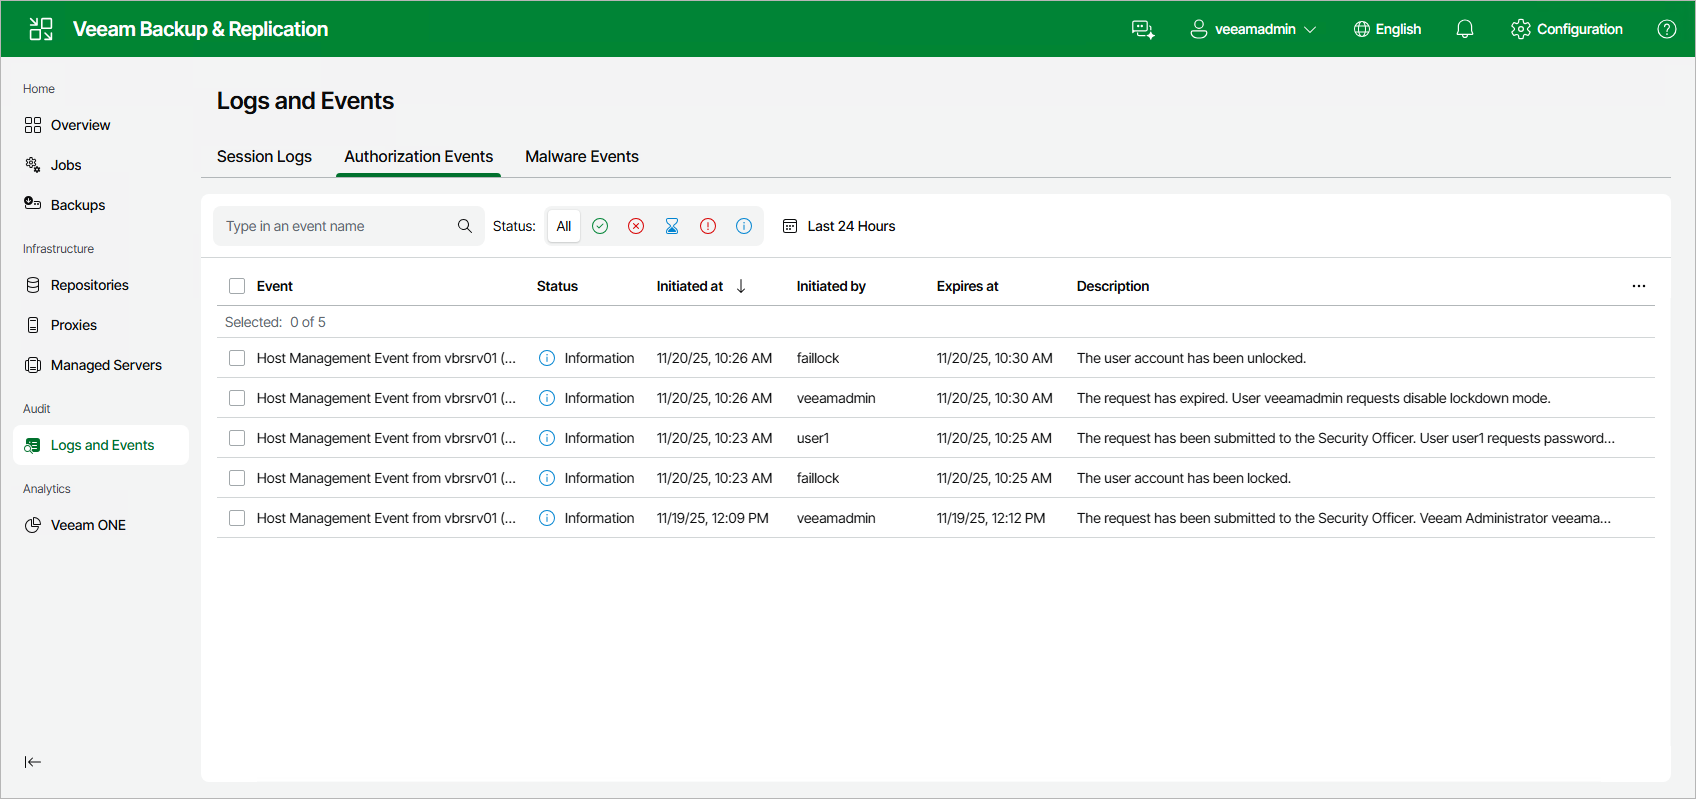Filter by pending hourglass status icon
Screen dimensions: 1696x799
point(672,226)
